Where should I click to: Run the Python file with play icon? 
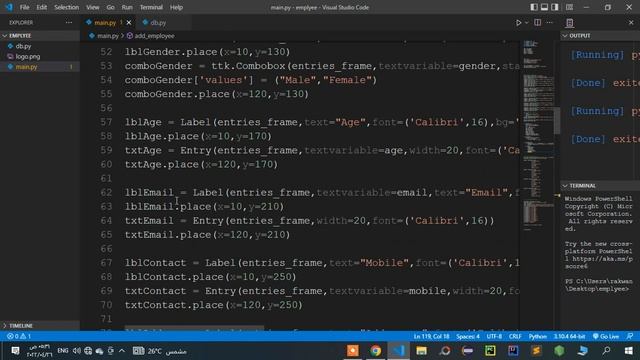[x=518, y=23]
